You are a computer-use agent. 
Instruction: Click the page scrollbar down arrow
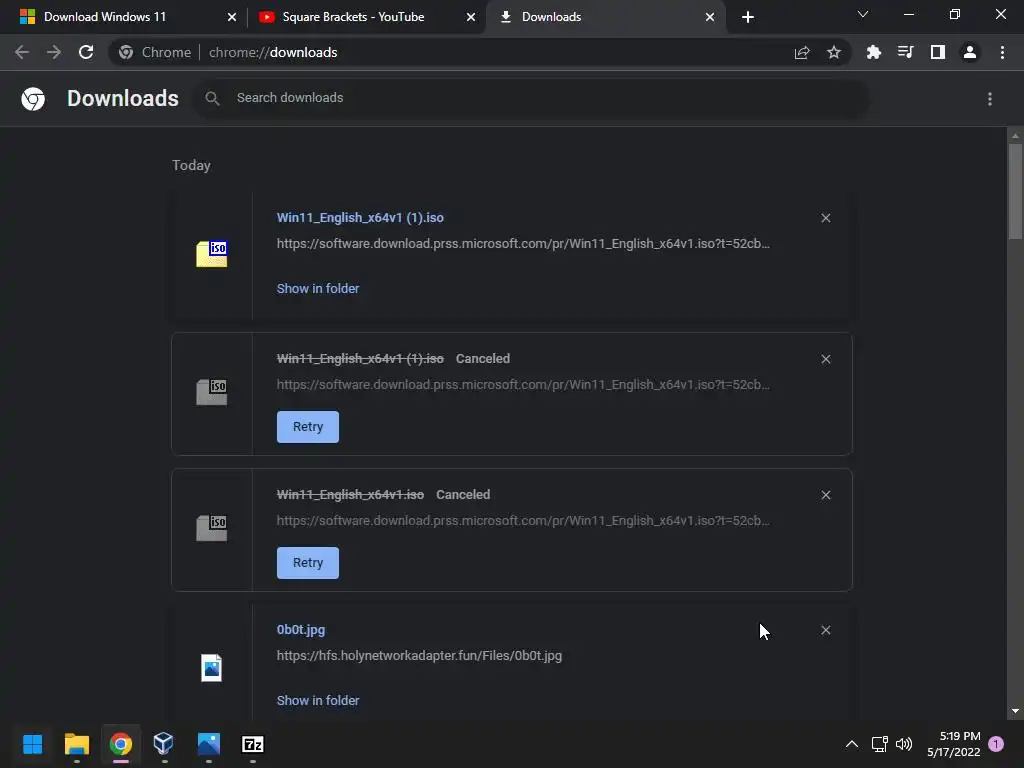pyautogui.click(x=1015, y=712)
